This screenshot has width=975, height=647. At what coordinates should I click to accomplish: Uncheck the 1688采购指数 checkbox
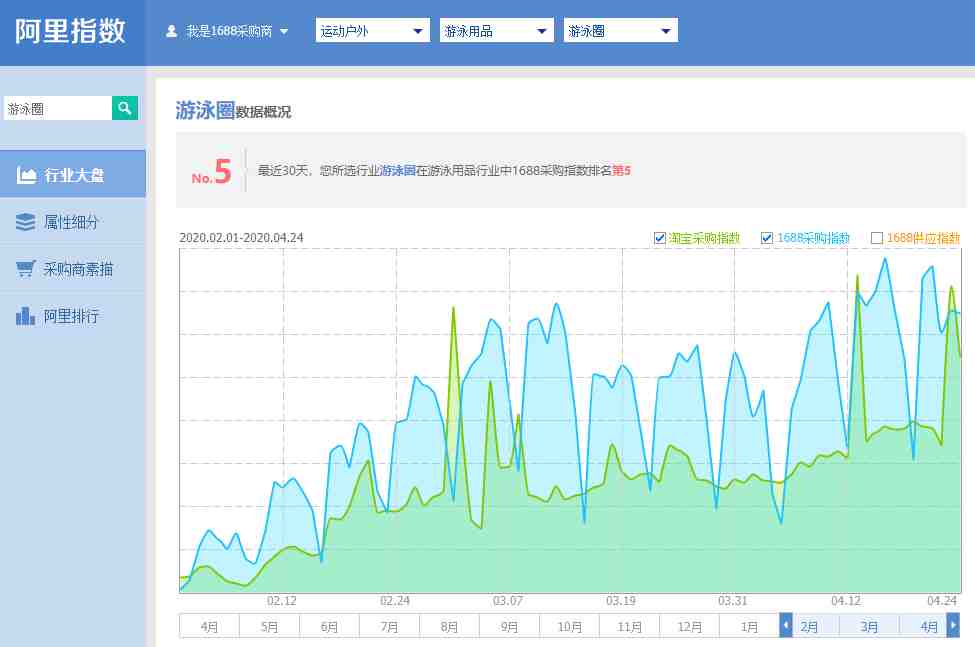767,238
